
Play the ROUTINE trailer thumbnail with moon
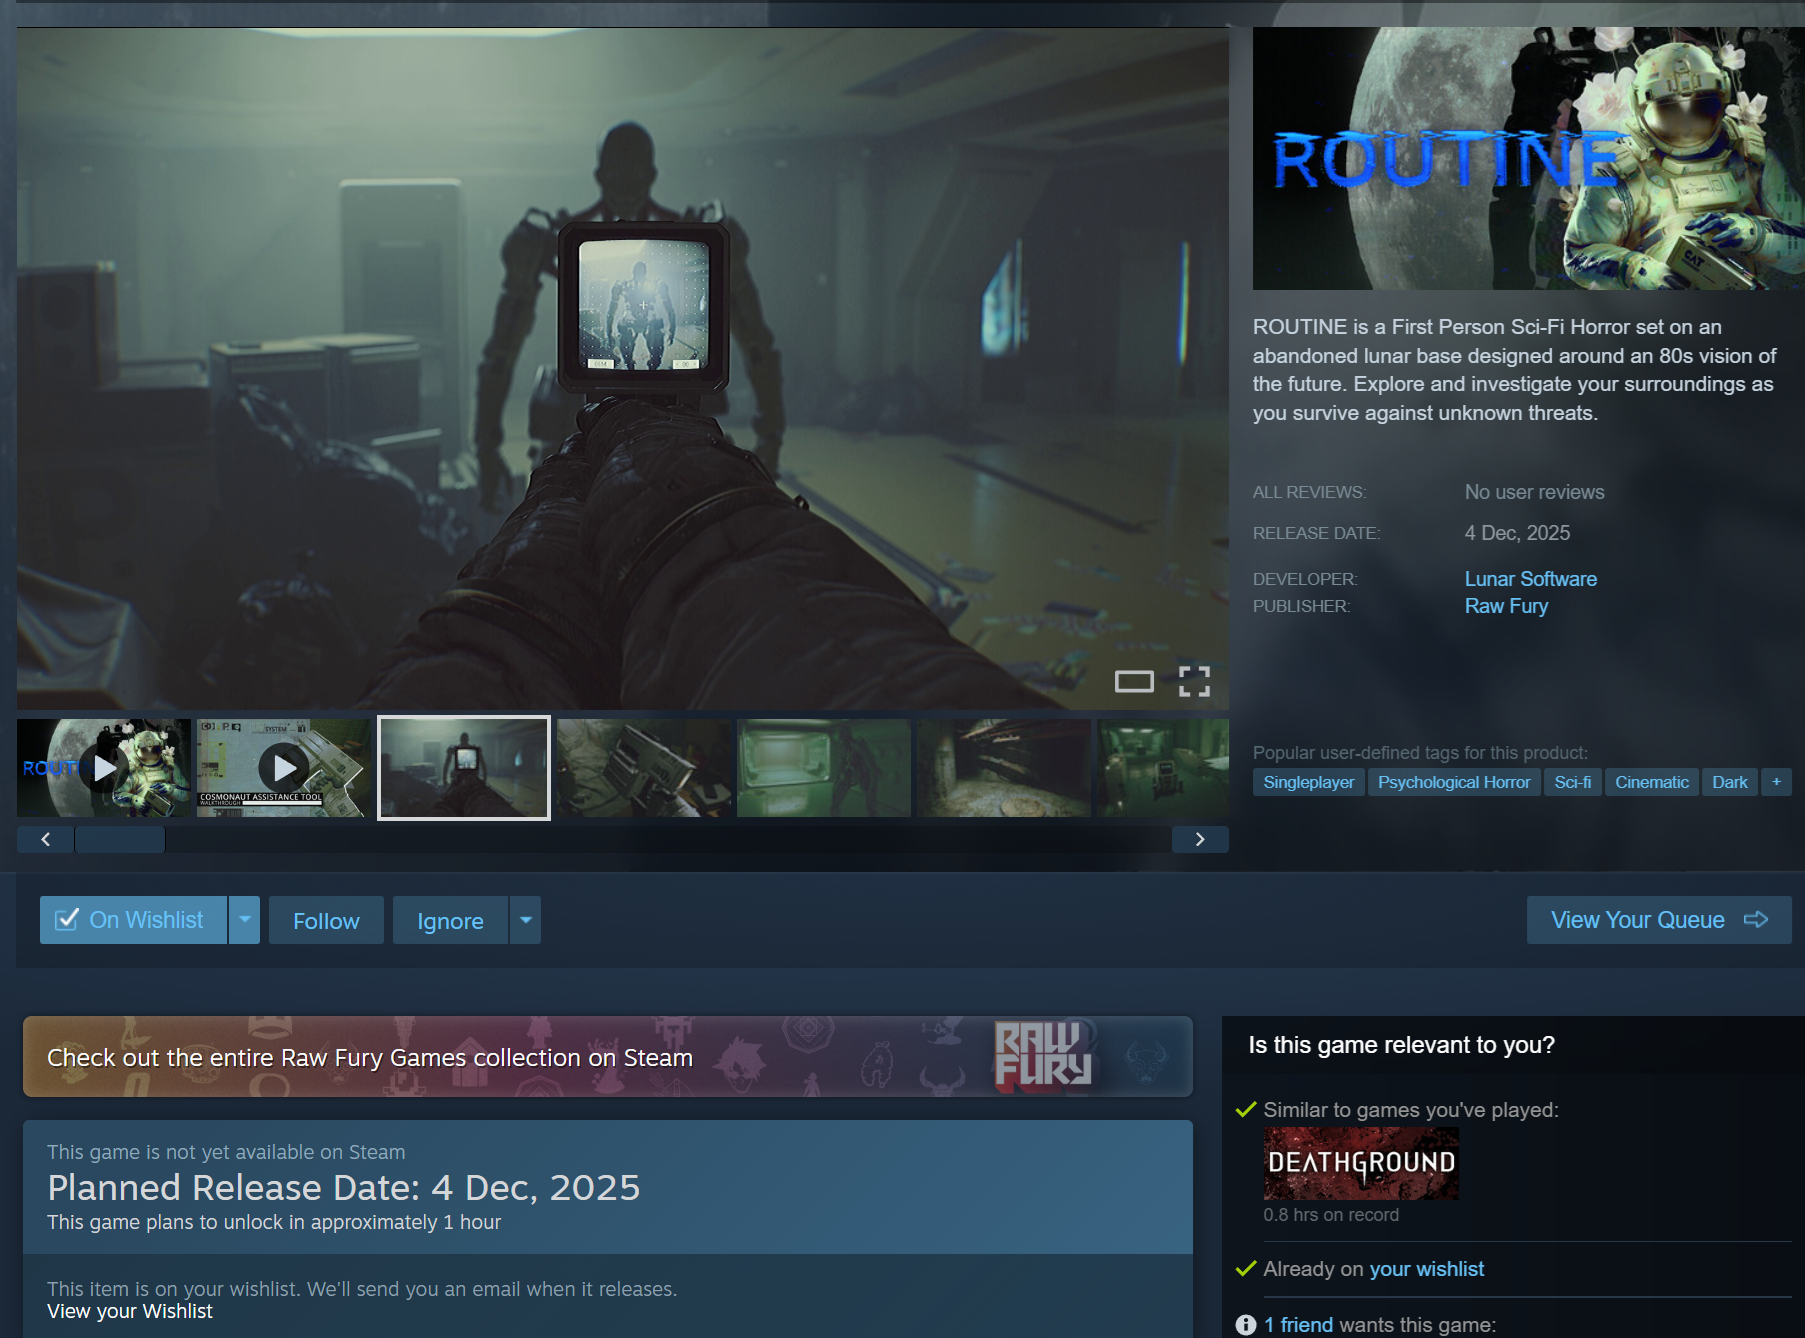[x=104, y=768]
